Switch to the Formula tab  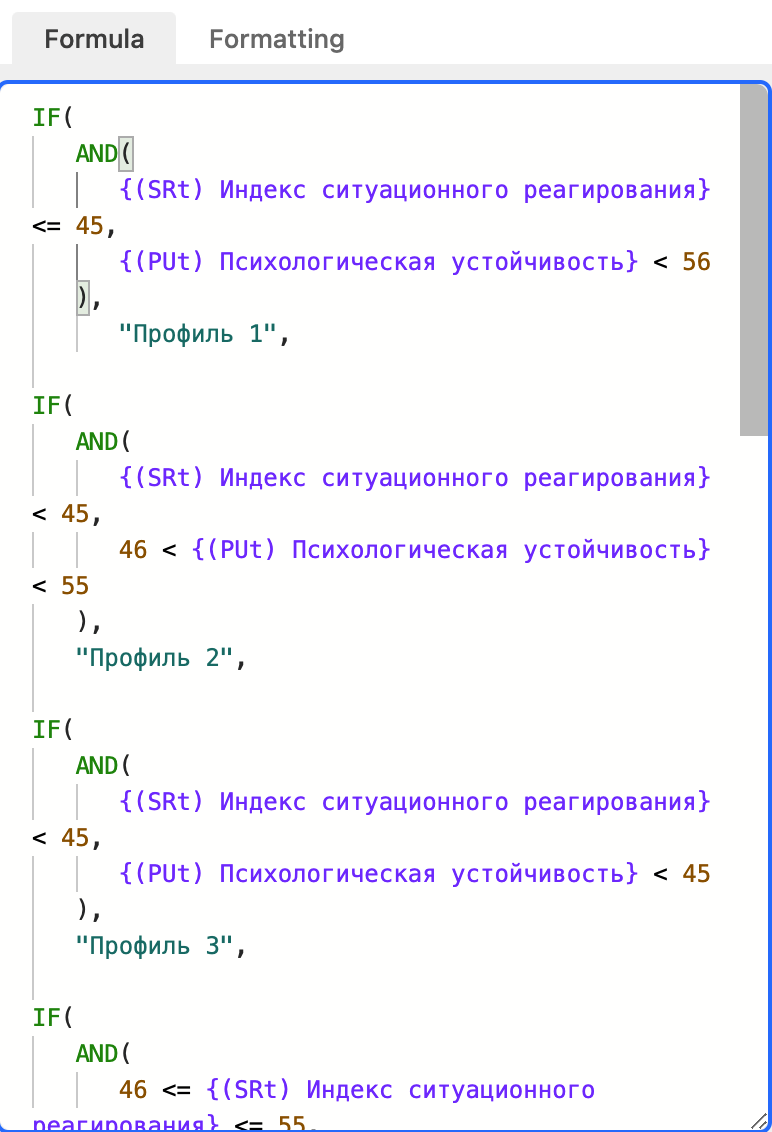[x=94, y=39]
